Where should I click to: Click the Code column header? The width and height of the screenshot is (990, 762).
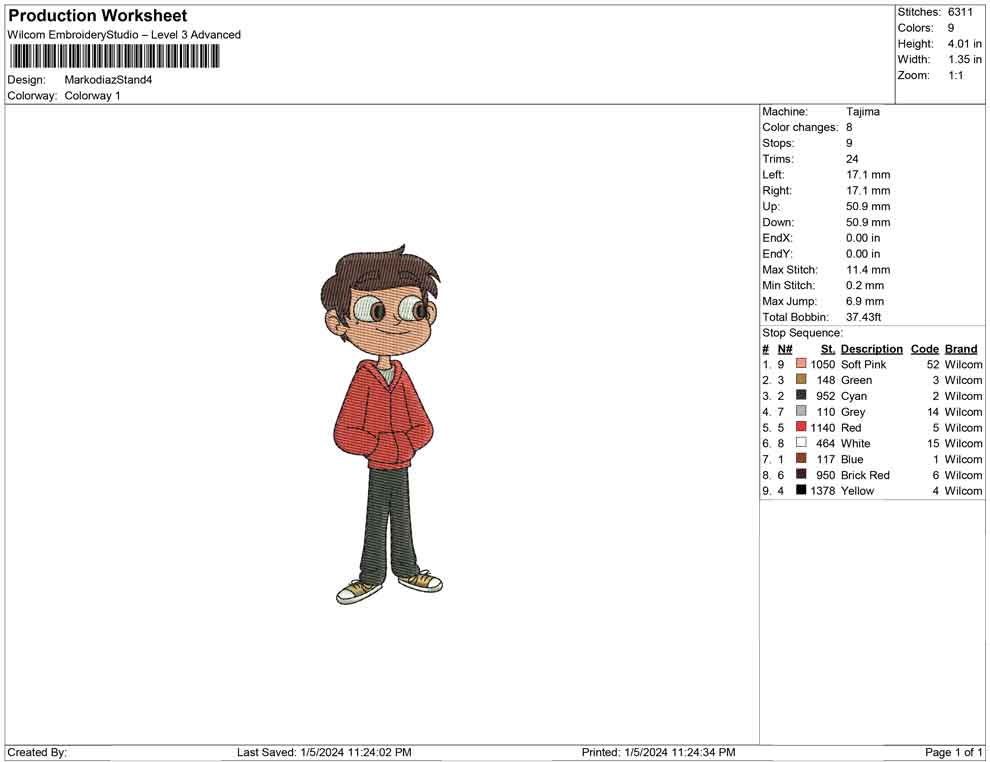tap(925, 349)
